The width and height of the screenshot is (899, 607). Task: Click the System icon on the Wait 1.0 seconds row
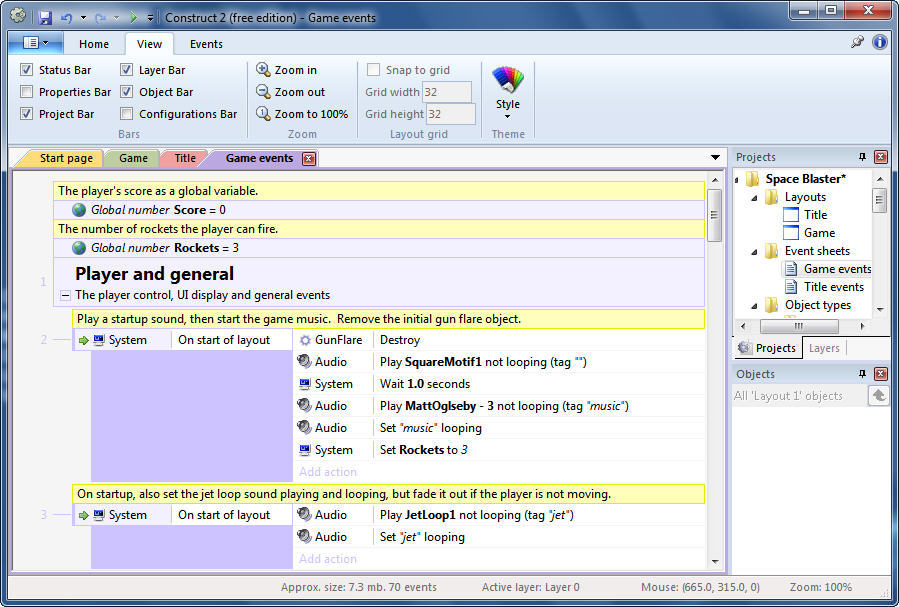304,383
